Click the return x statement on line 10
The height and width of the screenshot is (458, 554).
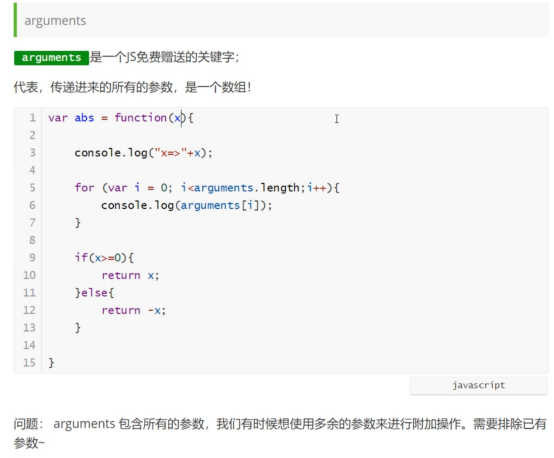coord(130,275)
